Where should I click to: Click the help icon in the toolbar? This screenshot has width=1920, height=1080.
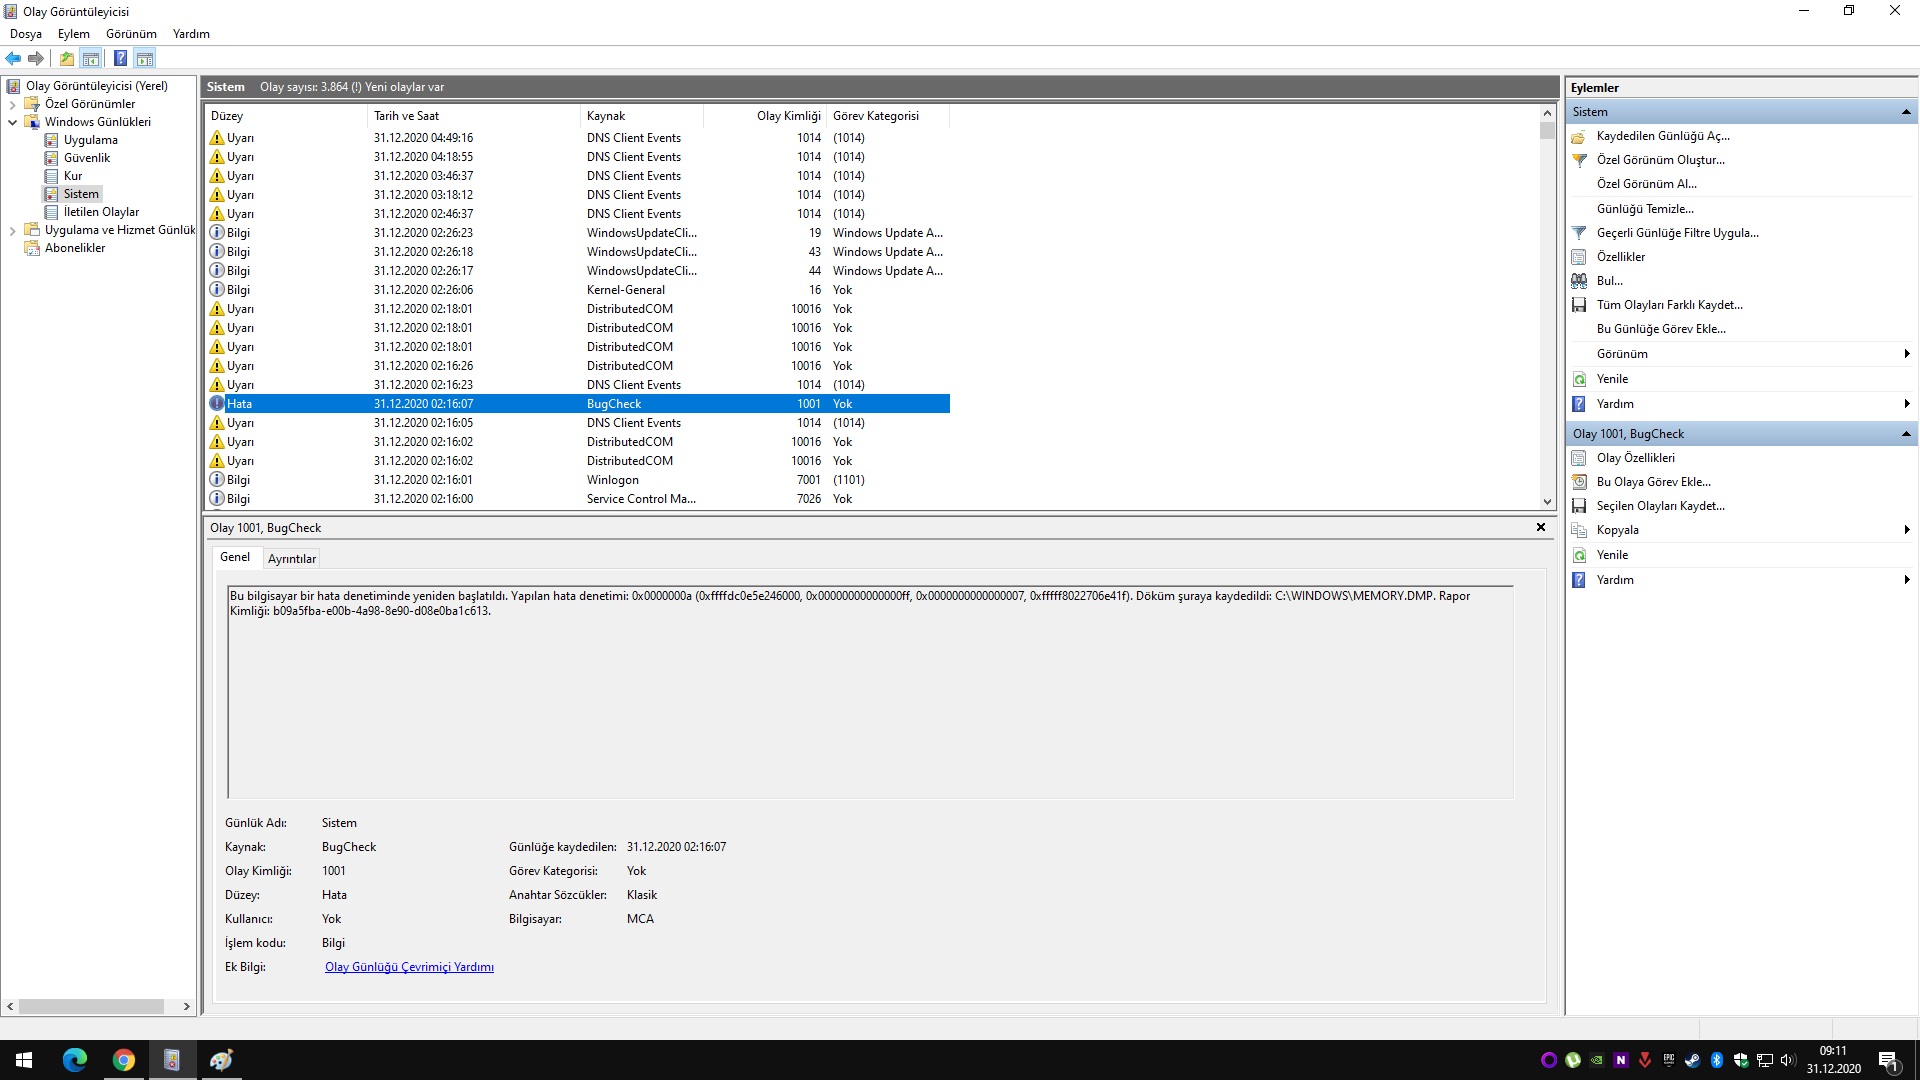tap(120, 58)
